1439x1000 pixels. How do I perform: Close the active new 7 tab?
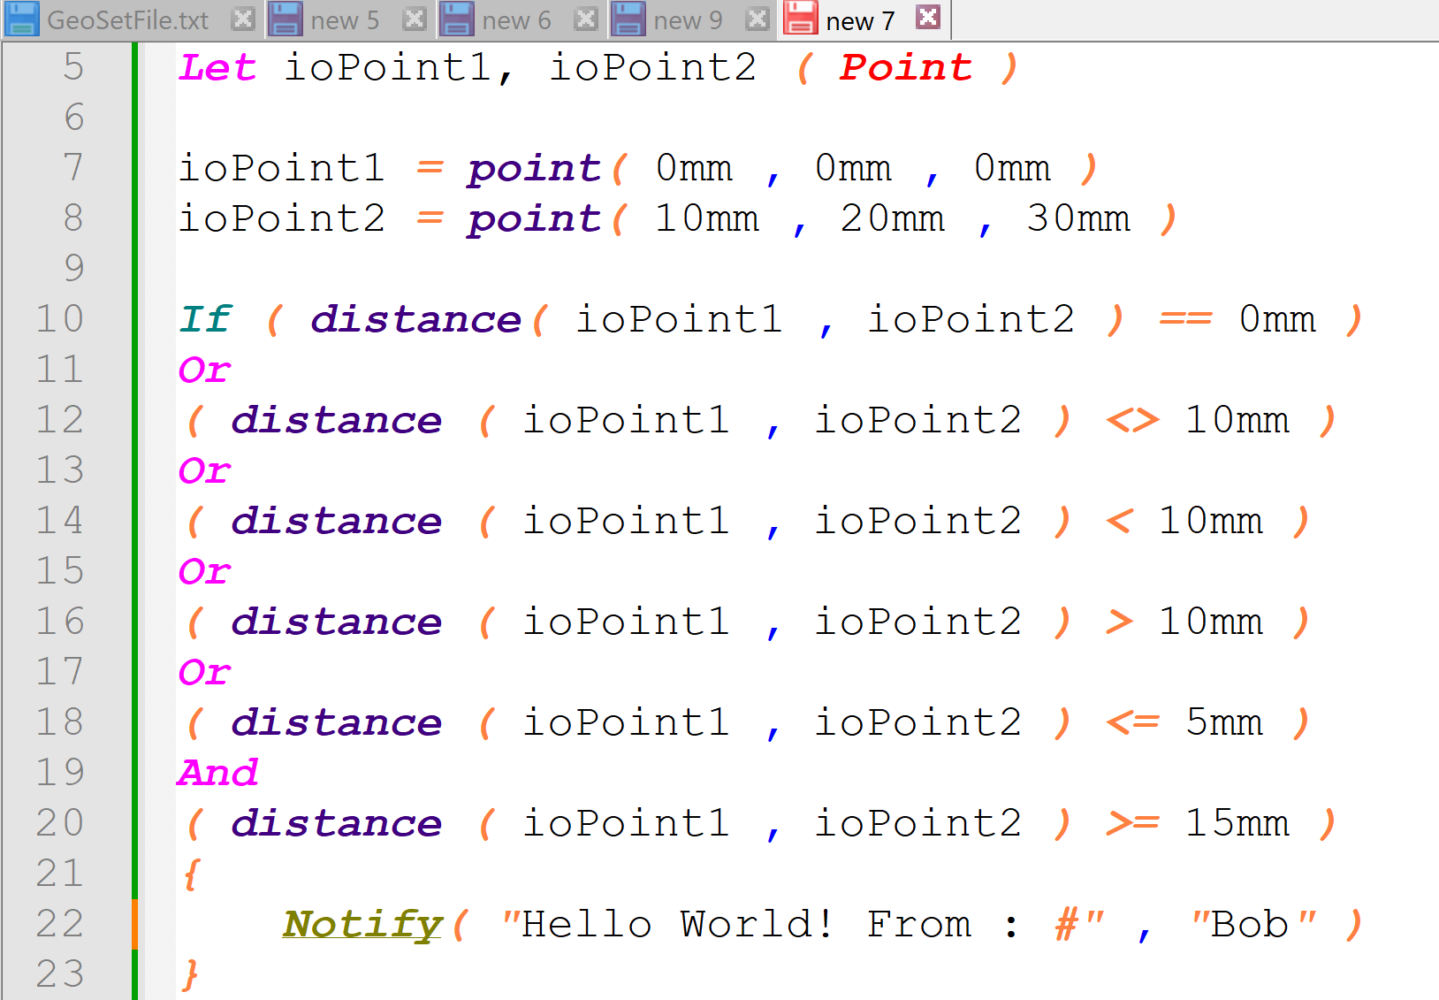pos(928,17)
